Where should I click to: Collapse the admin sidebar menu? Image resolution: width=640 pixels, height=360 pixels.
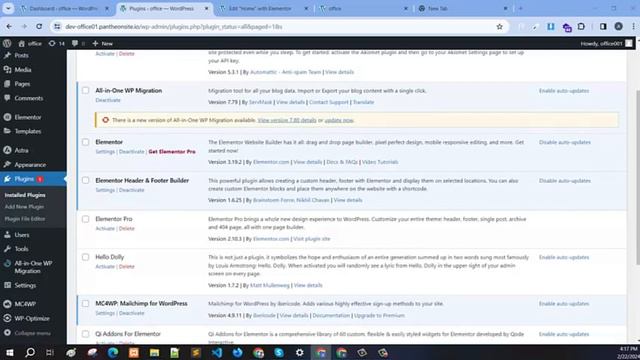pos(33,333)
